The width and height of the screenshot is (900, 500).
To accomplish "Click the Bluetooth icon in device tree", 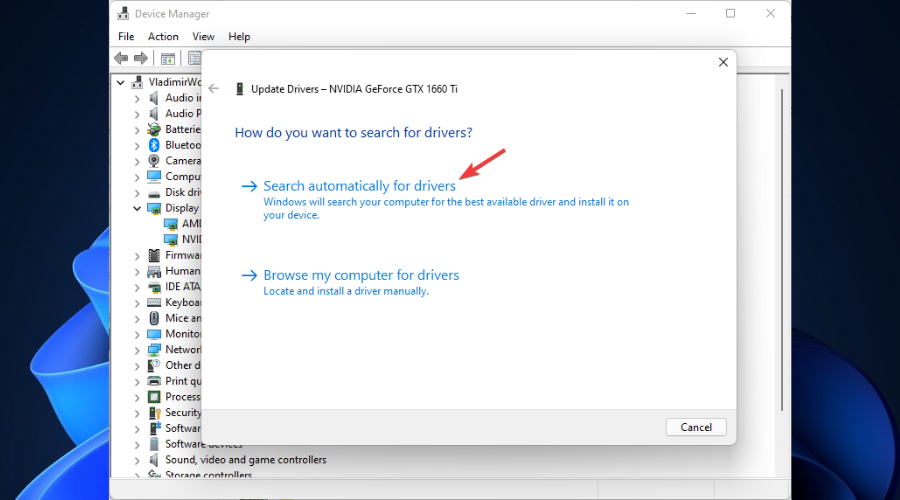I will [x=154, y=145].
